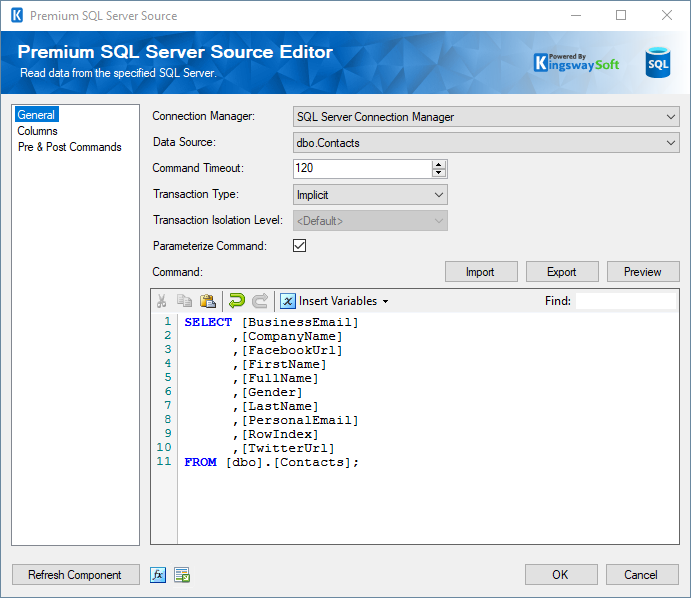
Task: Click the Command Timeout value field
Action: click(363, 169)
